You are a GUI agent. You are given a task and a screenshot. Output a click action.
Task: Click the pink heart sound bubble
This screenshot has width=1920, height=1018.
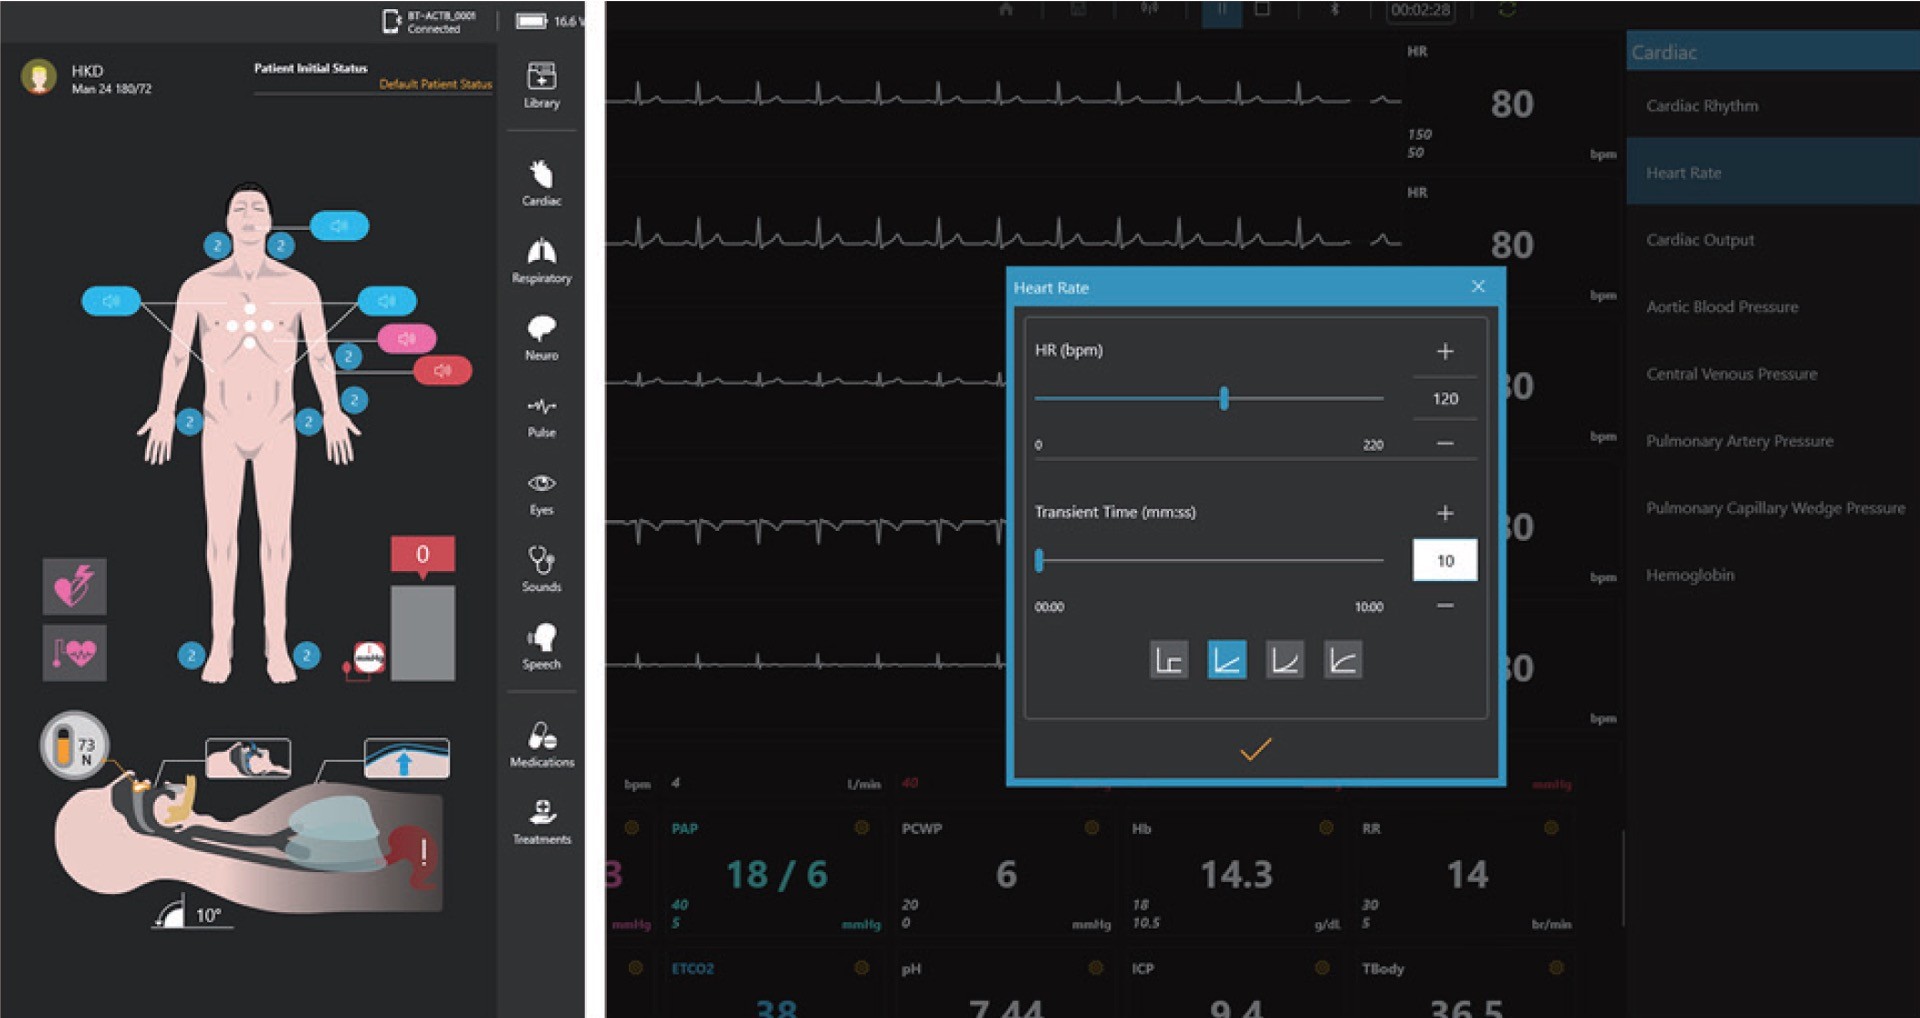coord(406,339)
